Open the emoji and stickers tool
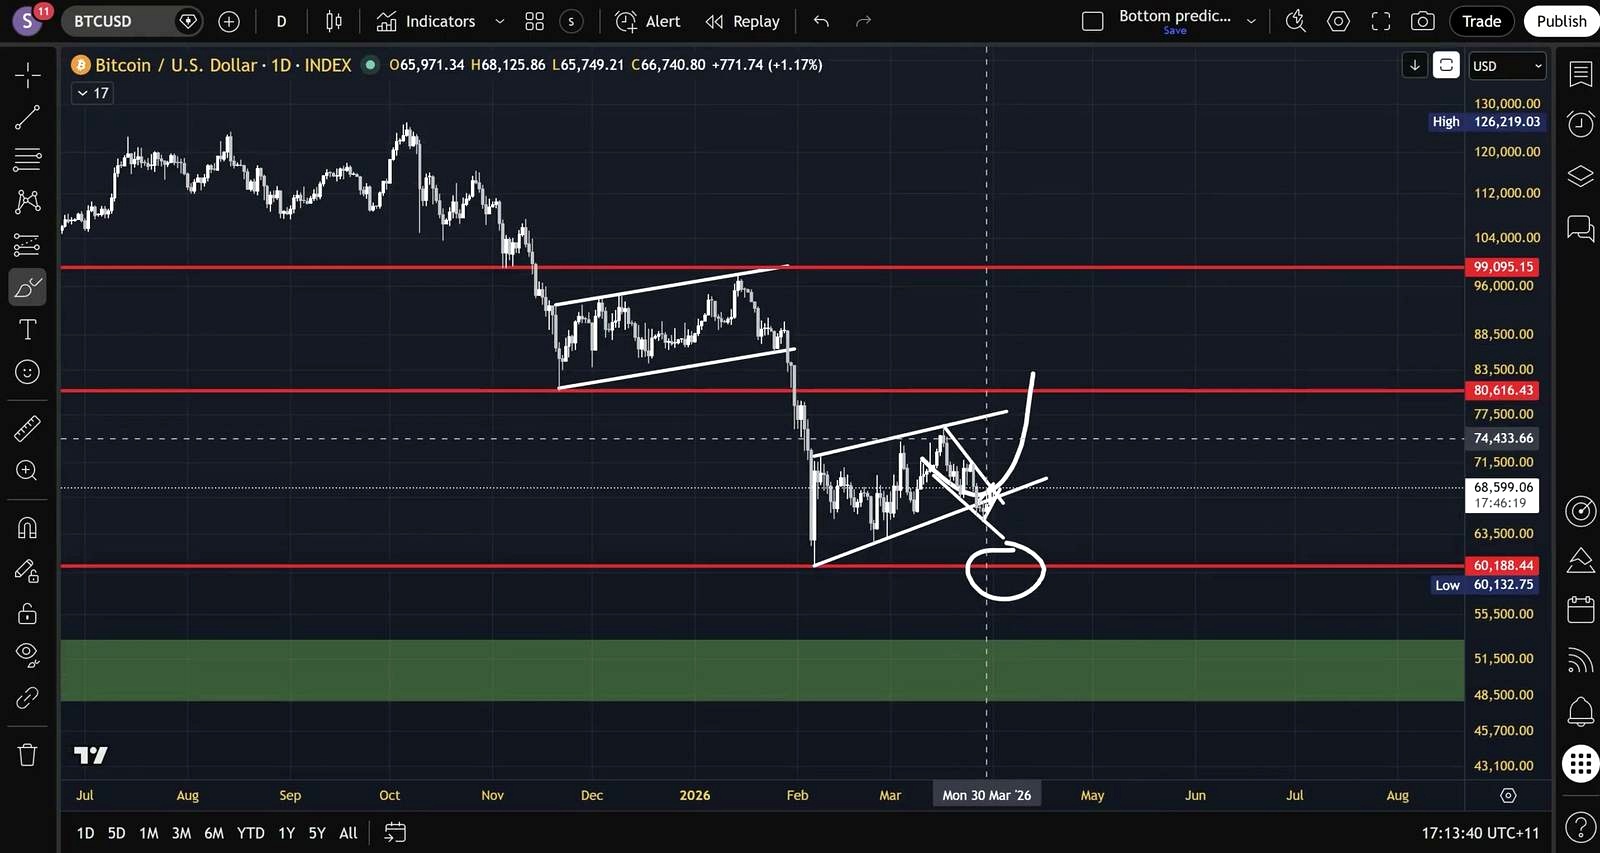The image size is (1600, 853). pyautogui.click(x=28, y=372)
